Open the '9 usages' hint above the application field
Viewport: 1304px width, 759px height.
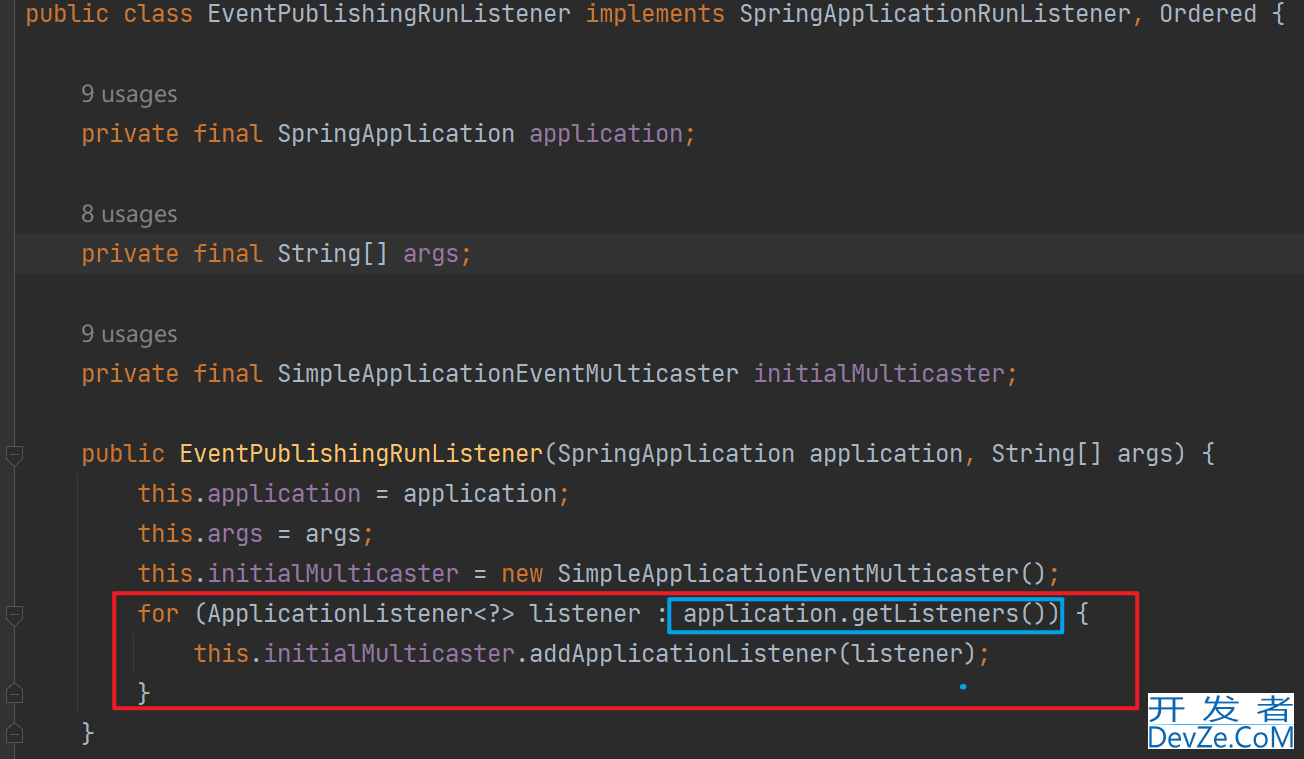pyautogui.click(x=129, y=94)
